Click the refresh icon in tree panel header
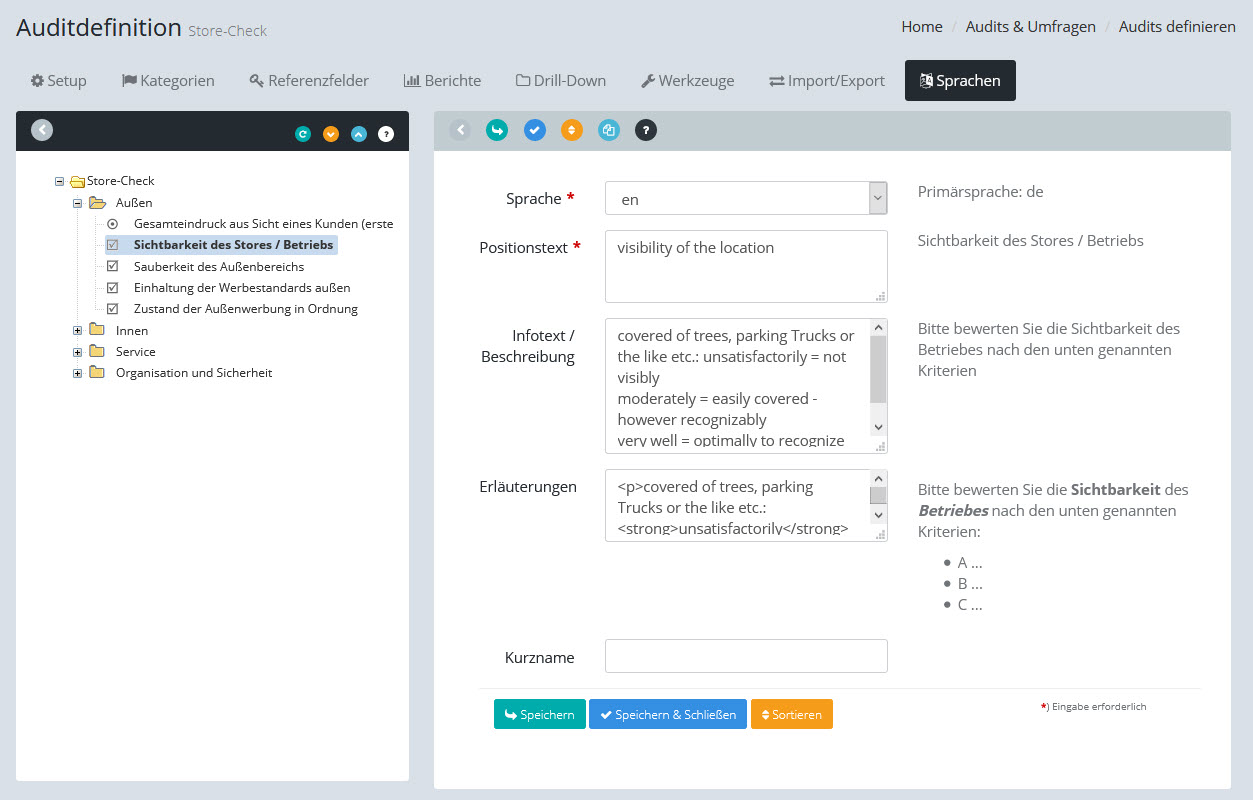Viewport: 1253px width, 800px height. click(303, 134)
